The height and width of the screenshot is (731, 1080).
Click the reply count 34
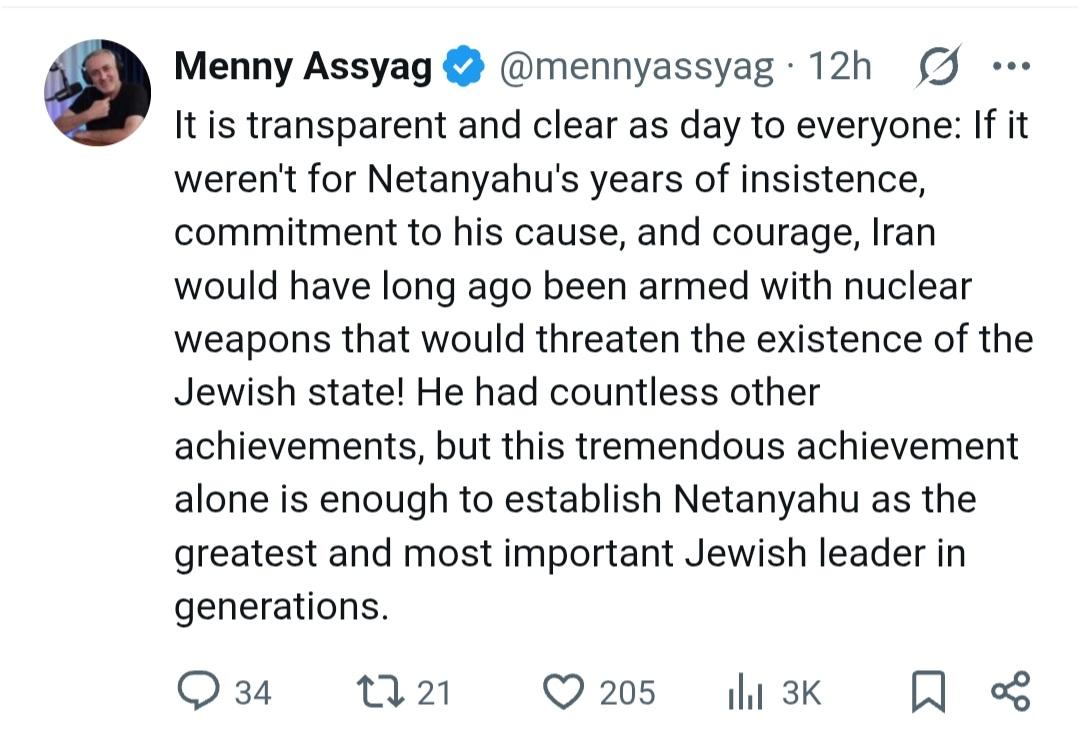252,692
